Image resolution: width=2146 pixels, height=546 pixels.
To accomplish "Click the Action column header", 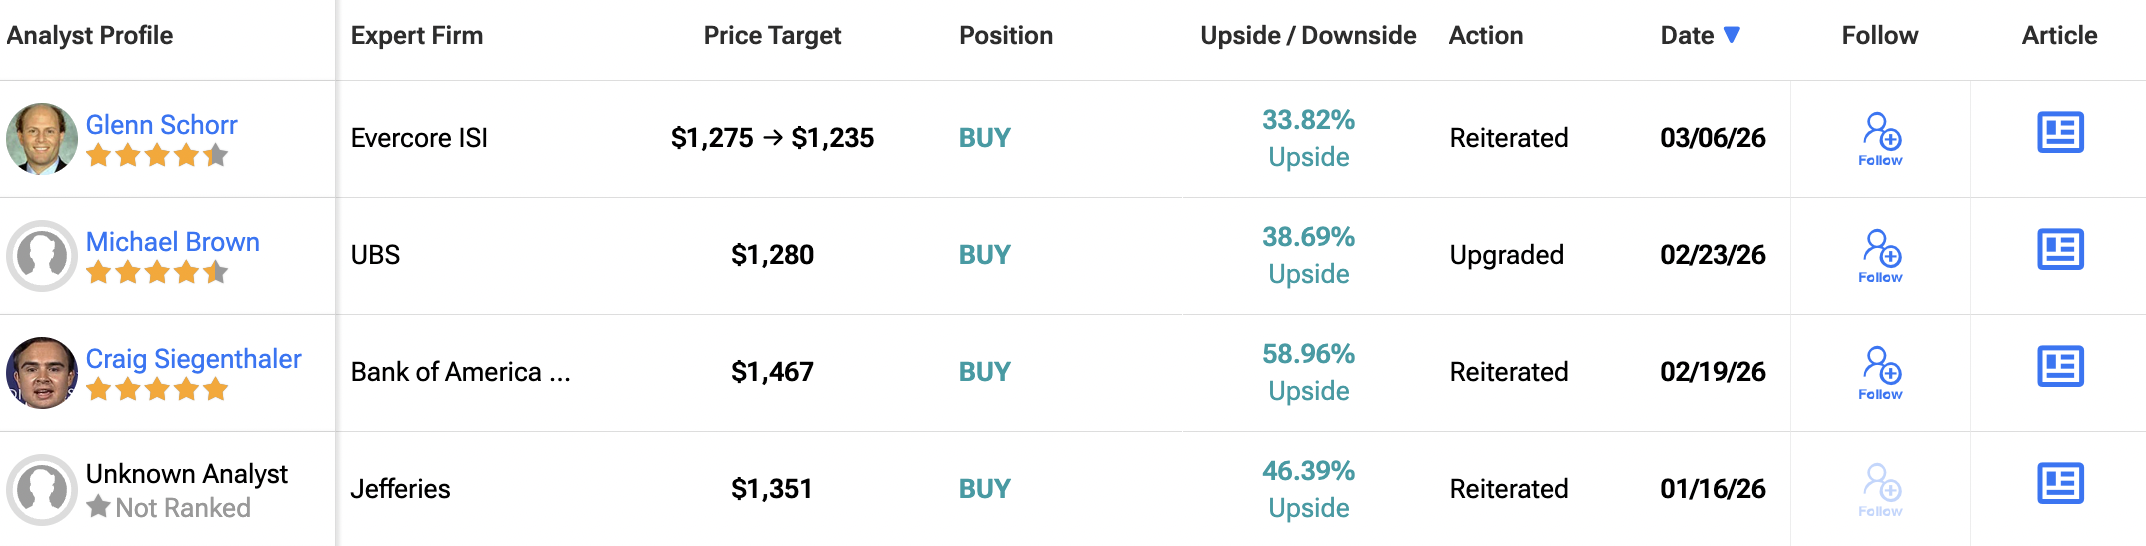I will pos(1485,36).
